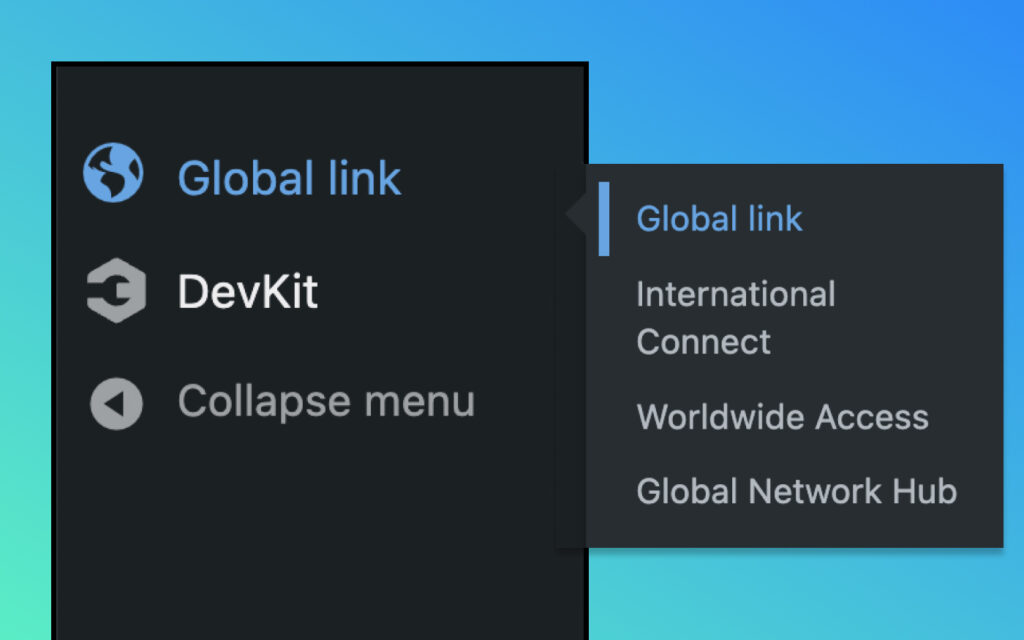
Task: Click the International Connect second line Connect
Action: pos(703,342)
